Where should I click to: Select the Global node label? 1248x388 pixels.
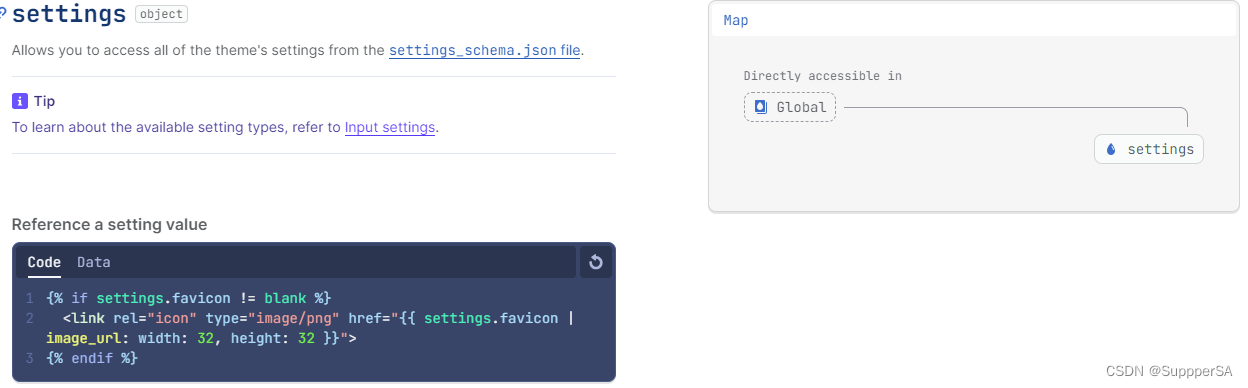pyautogui.click(x=802, y=107)
